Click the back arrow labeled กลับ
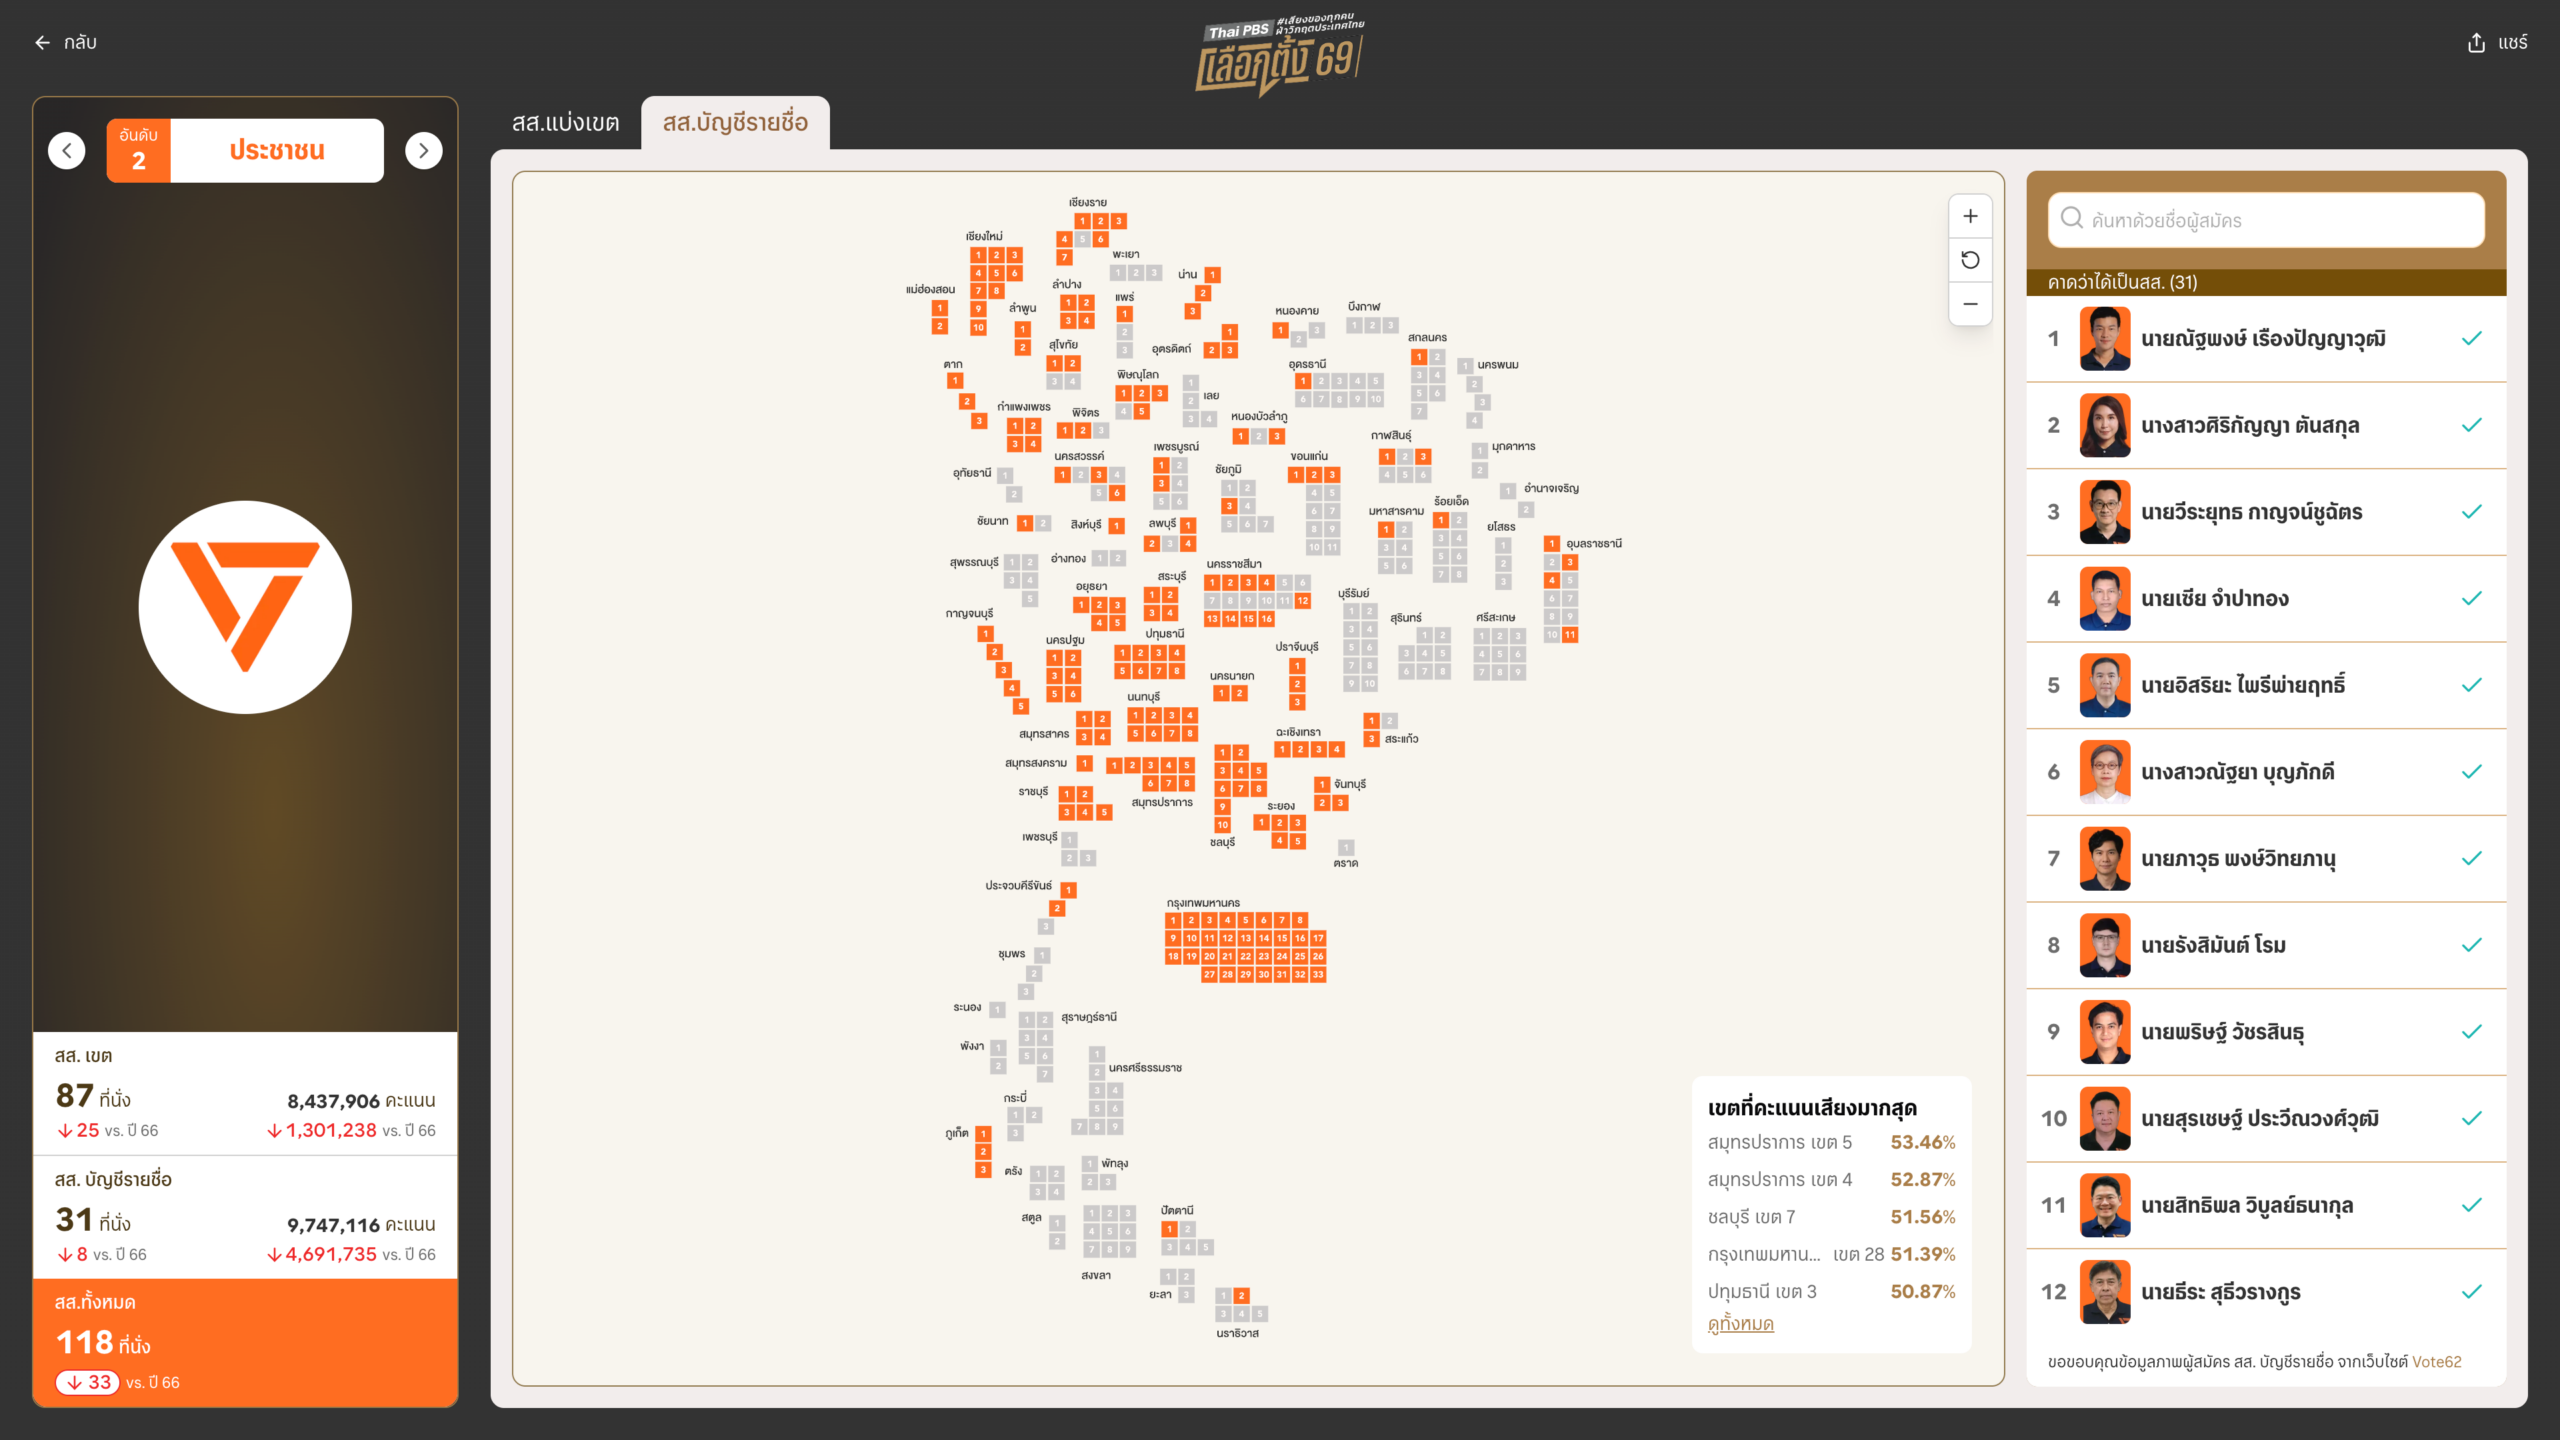 pyautogui.click(x=43, y=42)
